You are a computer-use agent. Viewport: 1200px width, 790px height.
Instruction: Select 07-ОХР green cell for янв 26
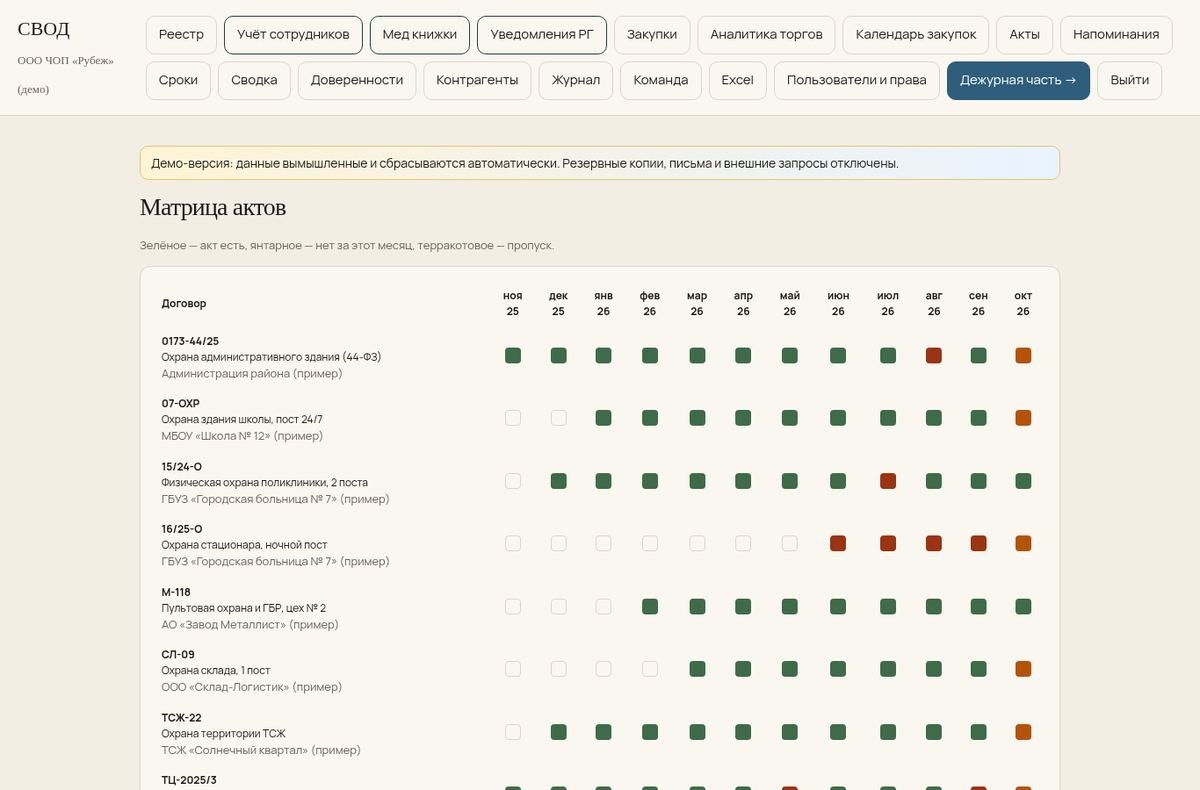604,418
